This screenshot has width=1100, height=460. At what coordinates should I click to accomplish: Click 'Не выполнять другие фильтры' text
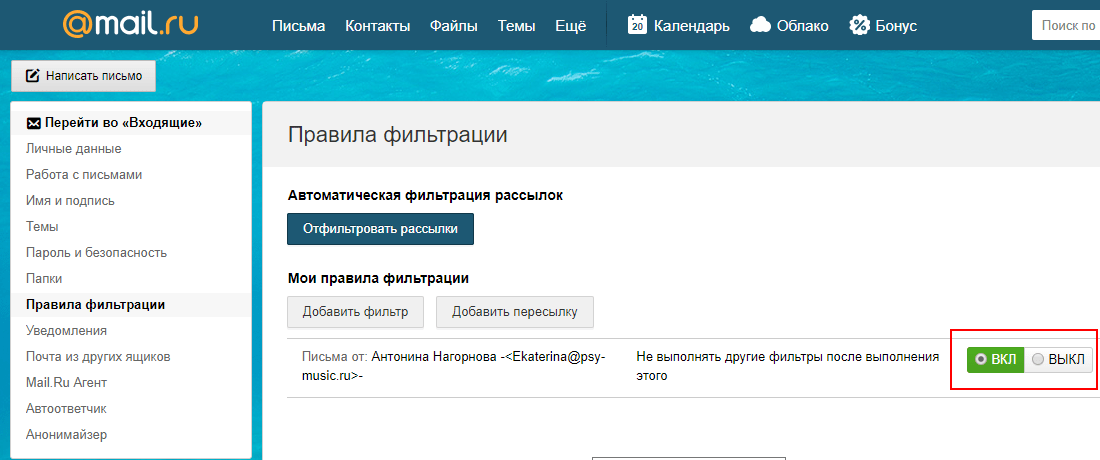(787, 366)
